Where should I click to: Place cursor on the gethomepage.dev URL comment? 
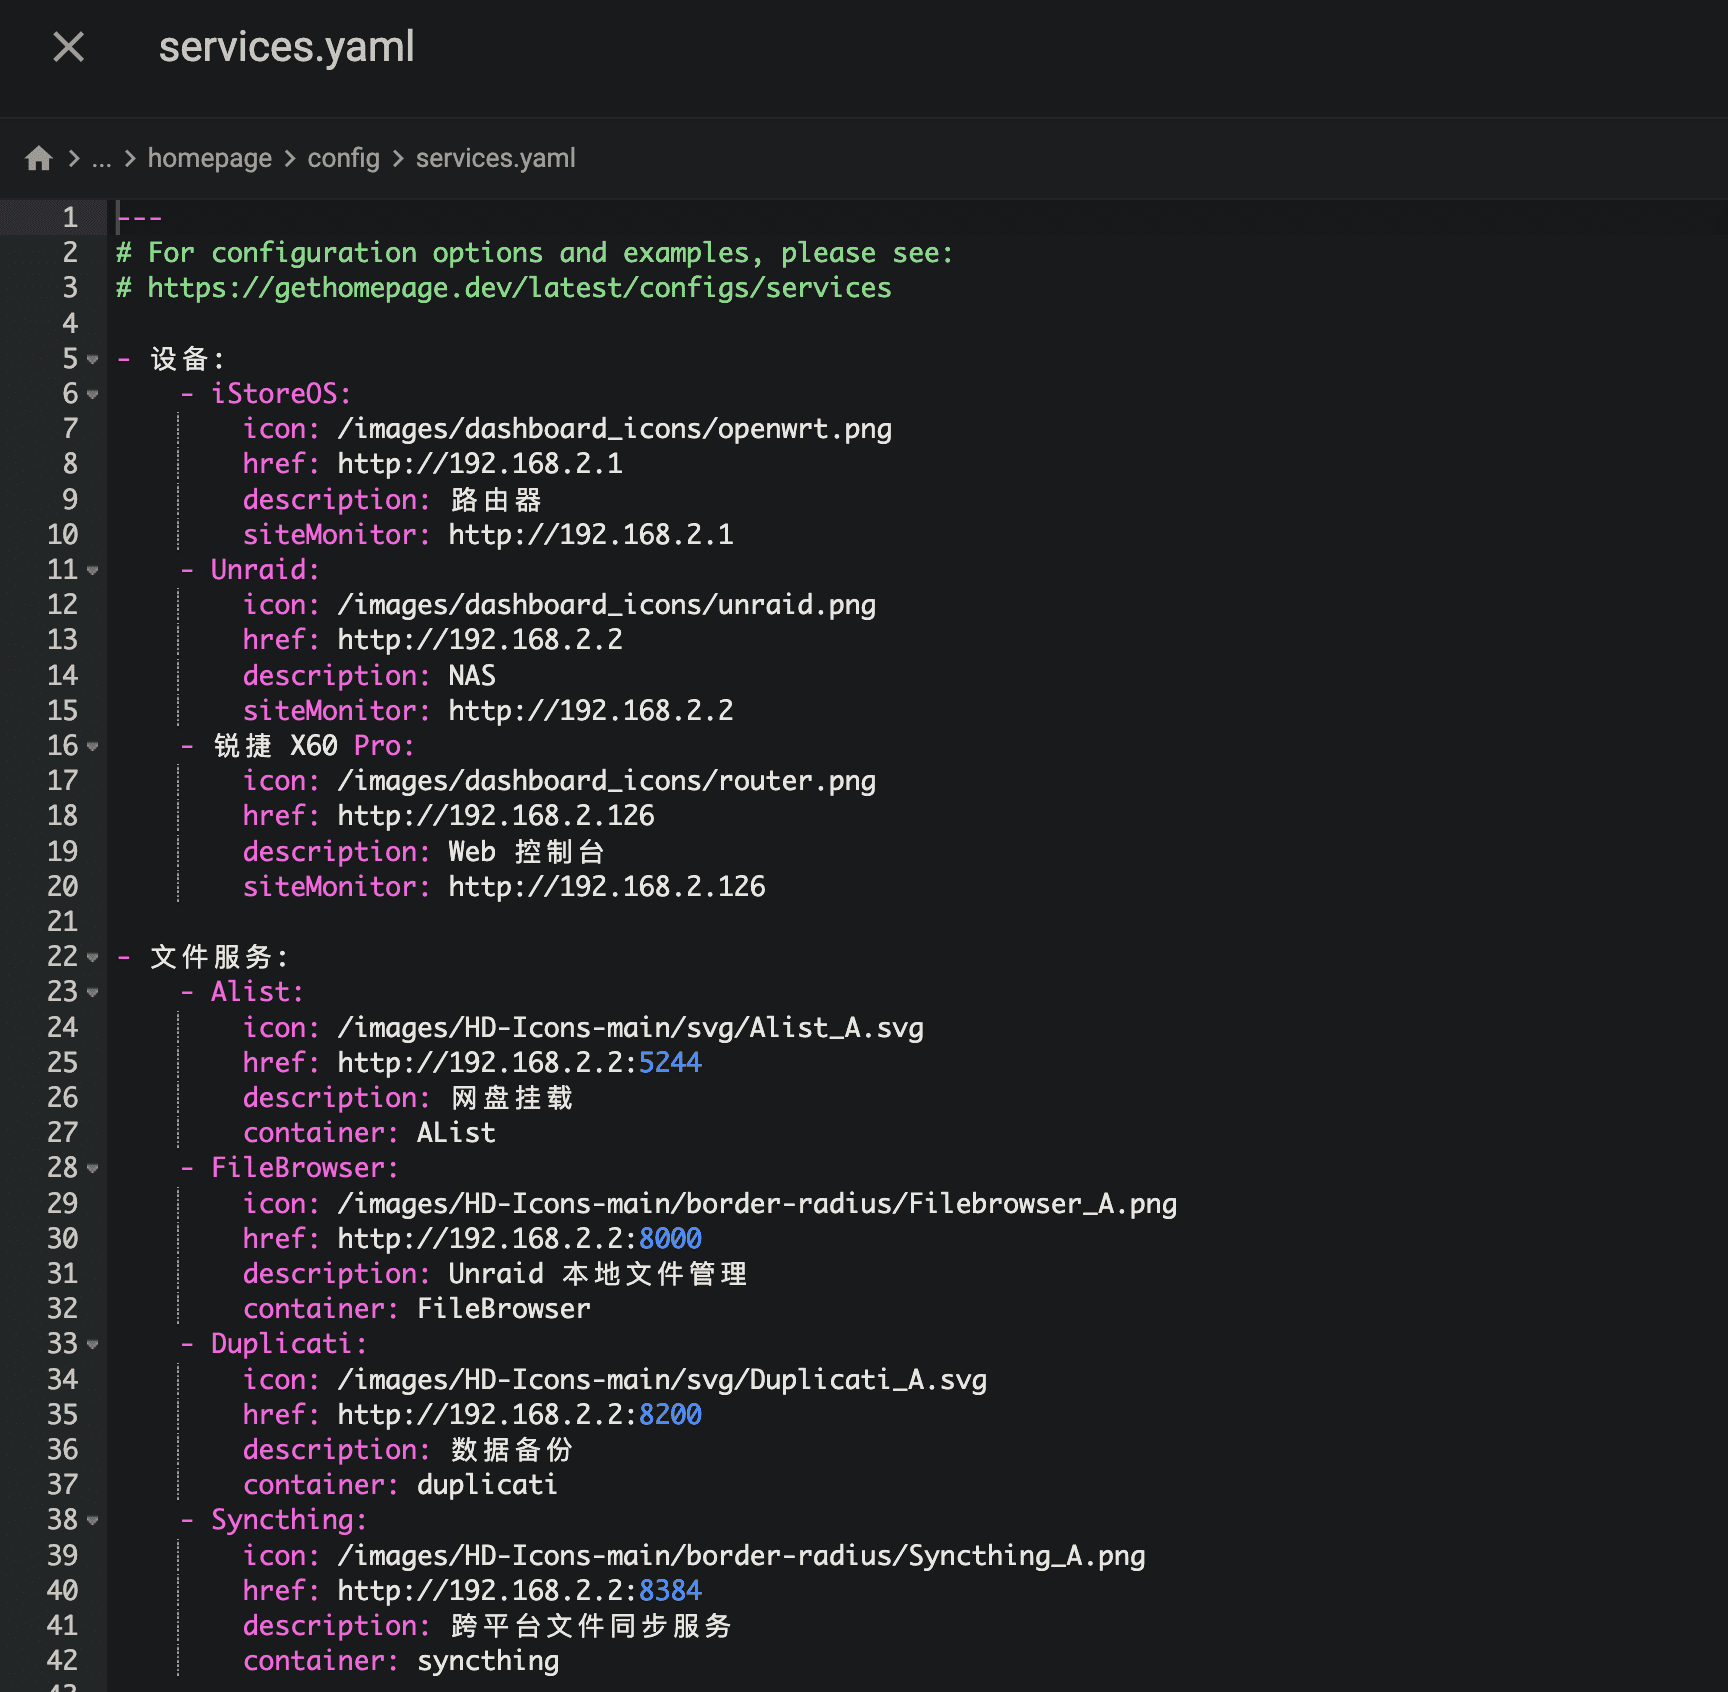(518, 288)
